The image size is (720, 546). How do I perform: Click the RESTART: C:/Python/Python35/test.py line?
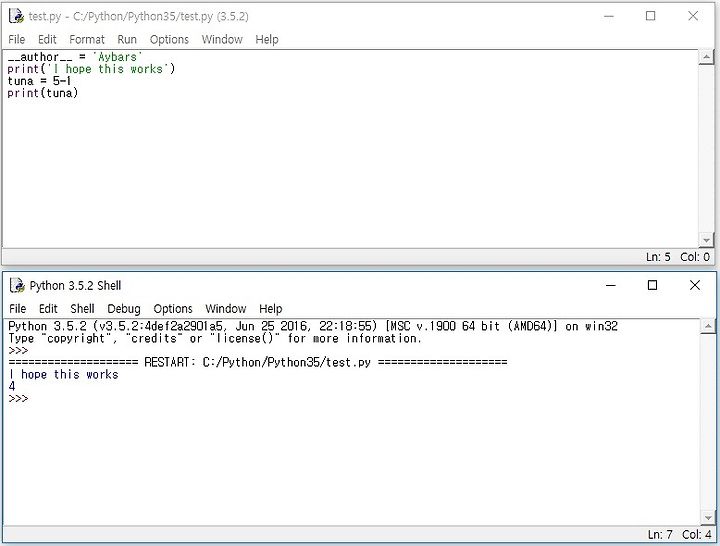click(x=258, y=362)
